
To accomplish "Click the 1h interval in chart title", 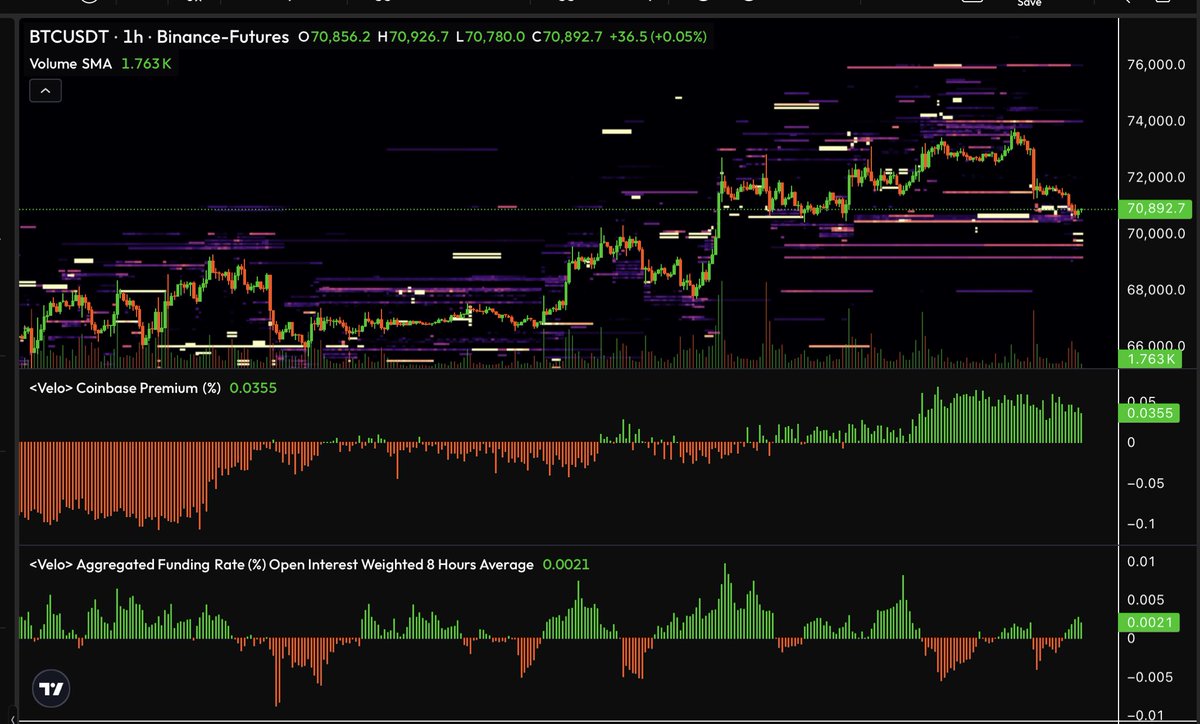I will 133,37.
